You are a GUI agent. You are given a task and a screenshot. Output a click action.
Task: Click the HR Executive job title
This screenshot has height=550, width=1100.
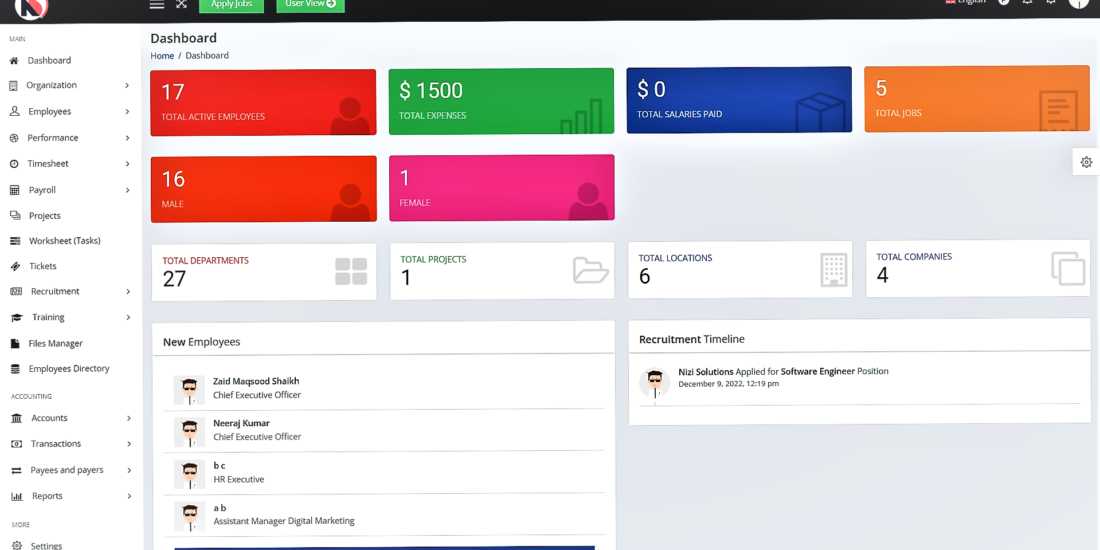click(239, 480)
